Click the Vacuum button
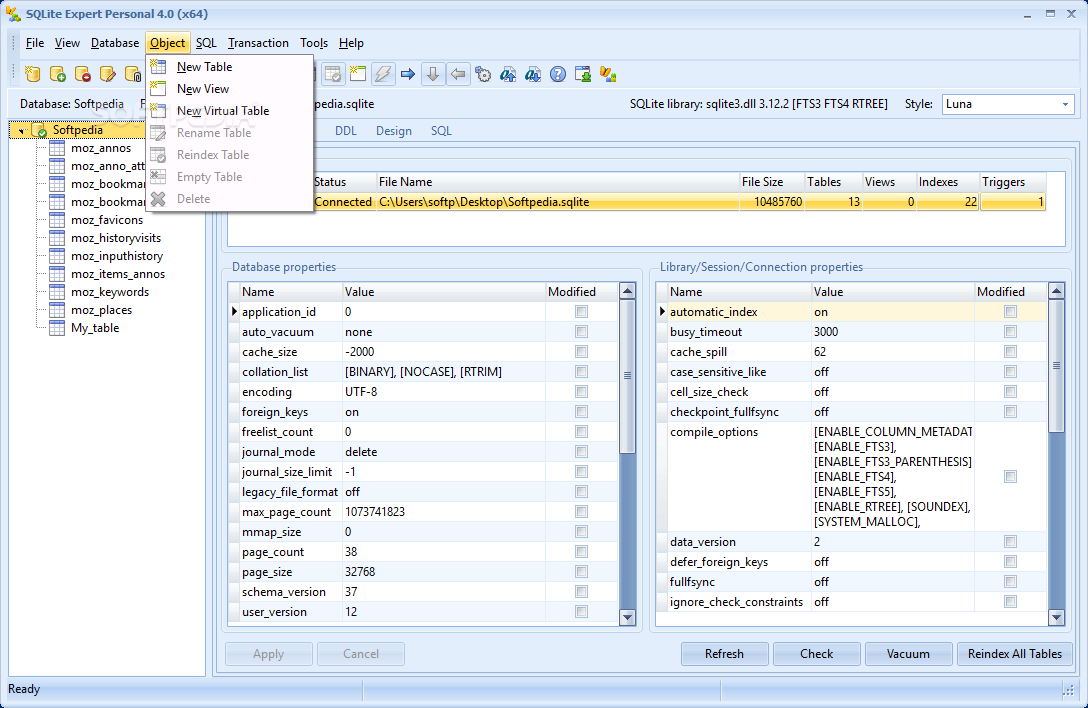Viewport: 1088px width, 708px height. [908, 654]
